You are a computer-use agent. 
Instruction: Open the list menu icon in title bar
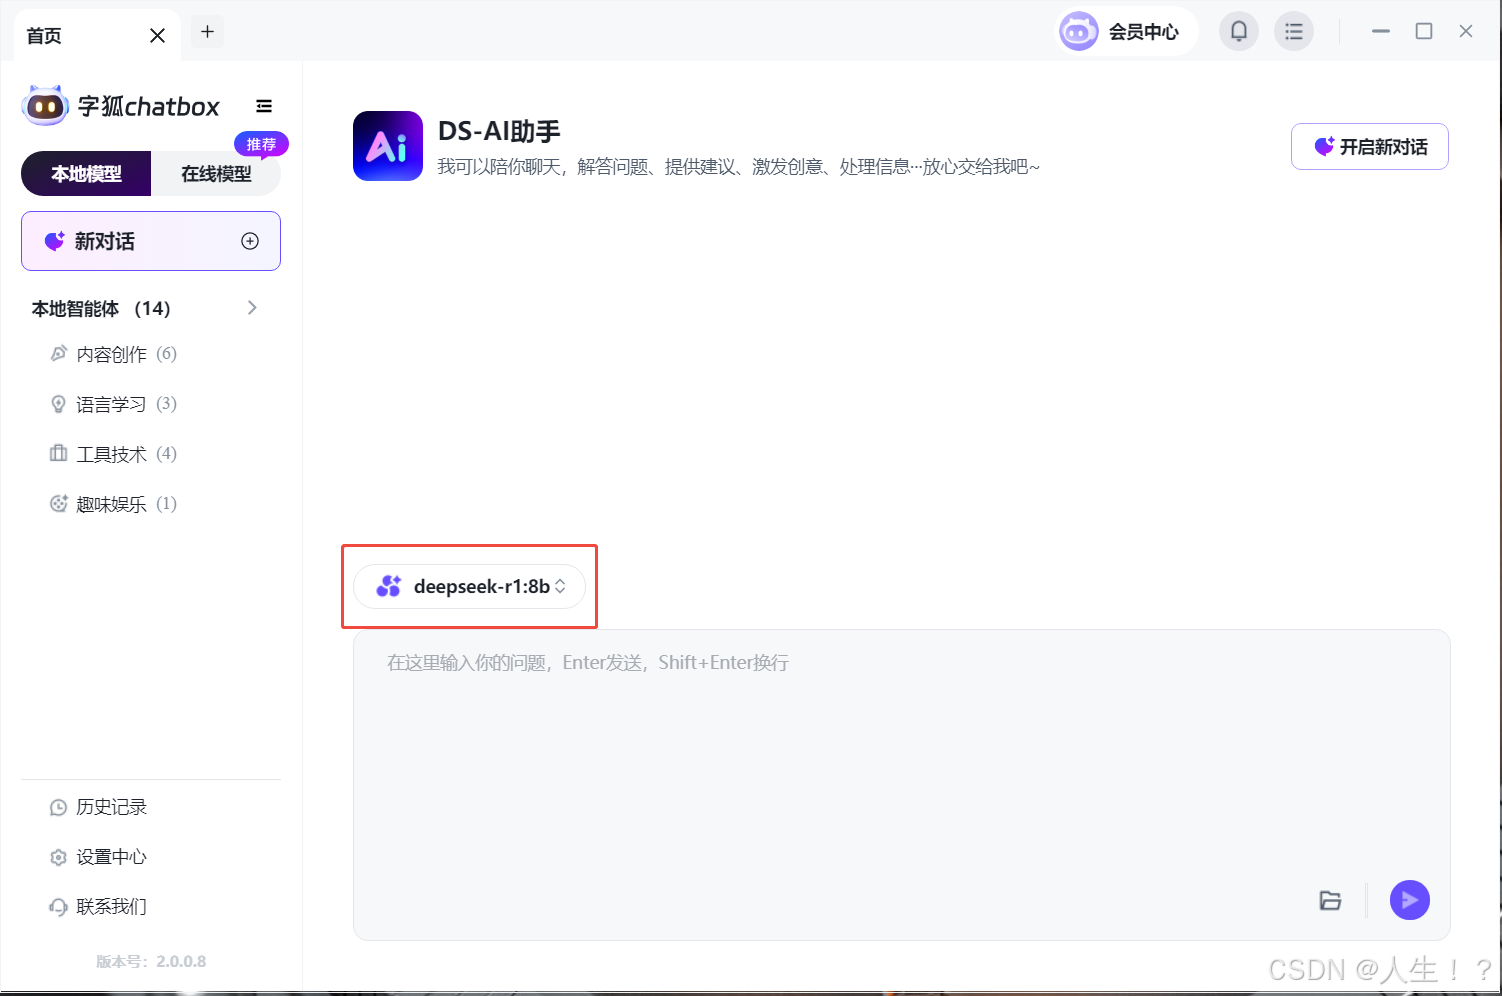click(x=1293, y=32)
